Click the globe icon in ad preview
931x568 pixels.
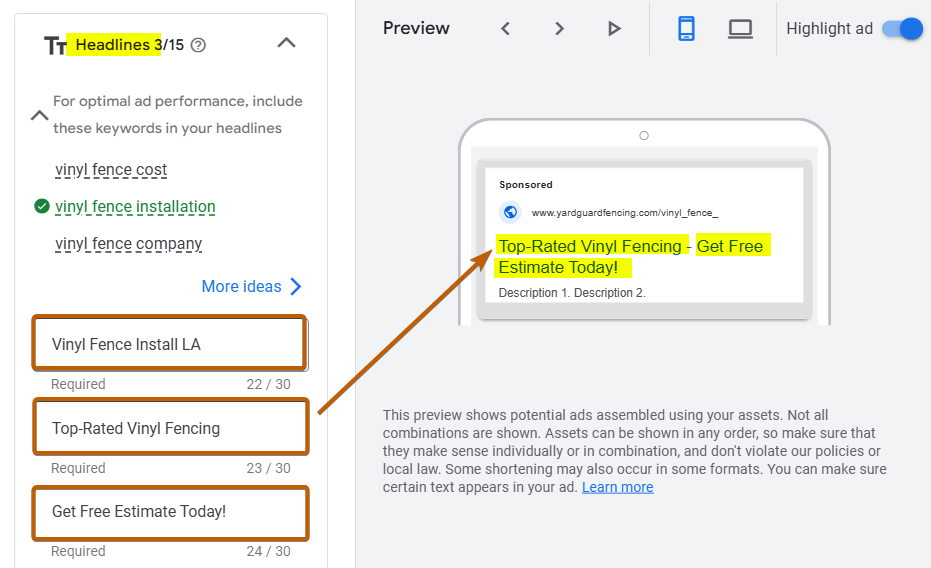[511, 212]
